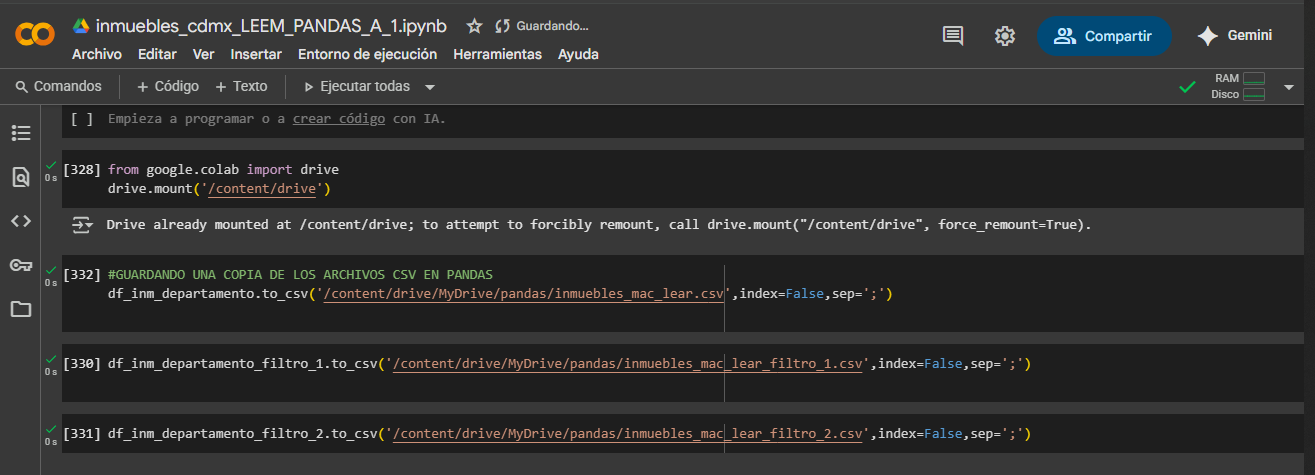Click 'from google.colab import drive' code line
Viewport: 1315px width, 475px height.
coord(223,170)
